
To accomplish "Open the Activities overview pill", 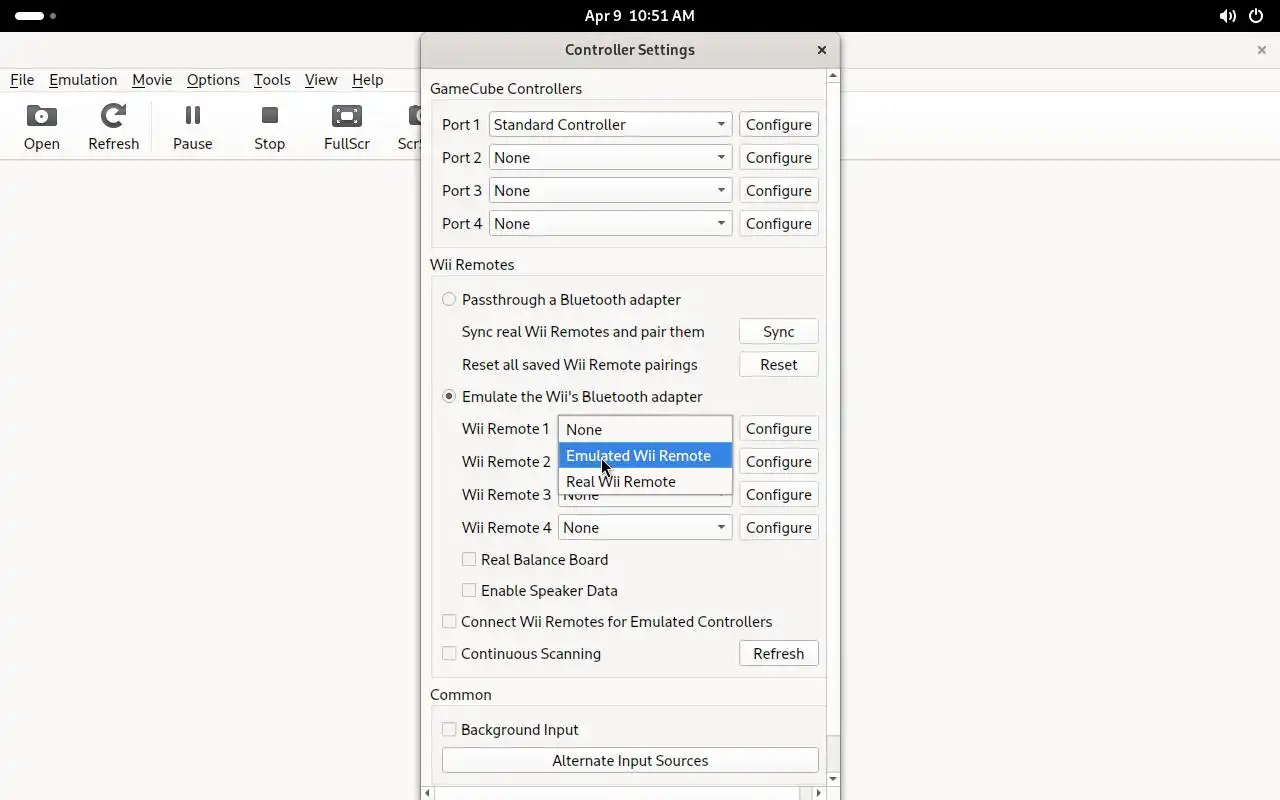I will [x=36, y=16].
